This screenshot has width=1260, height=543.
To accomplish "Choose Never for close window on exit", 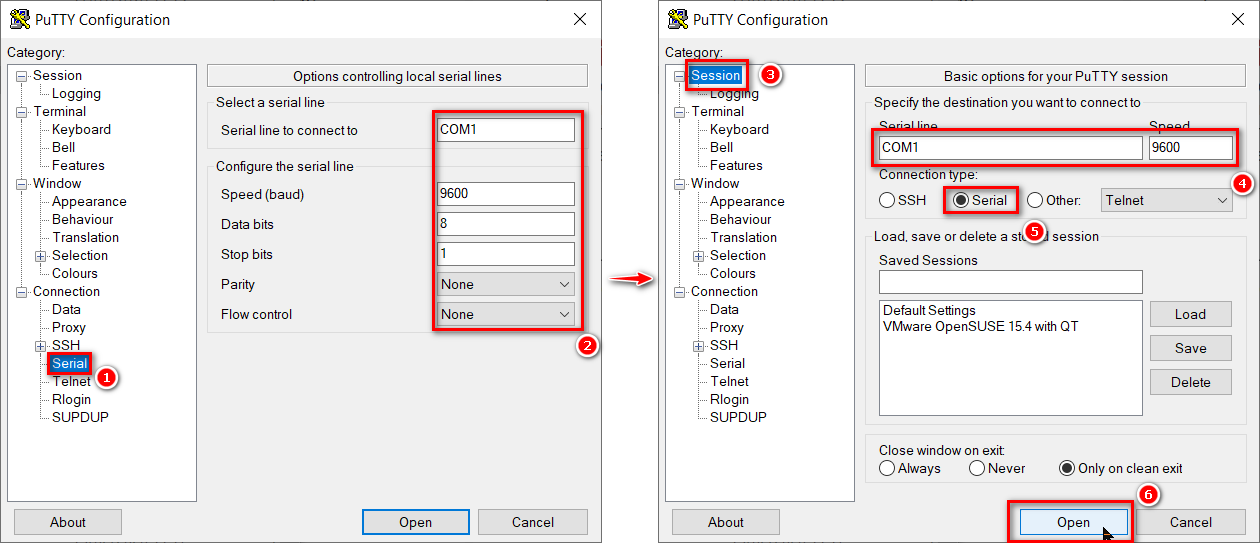I will [x=977, y=468].
